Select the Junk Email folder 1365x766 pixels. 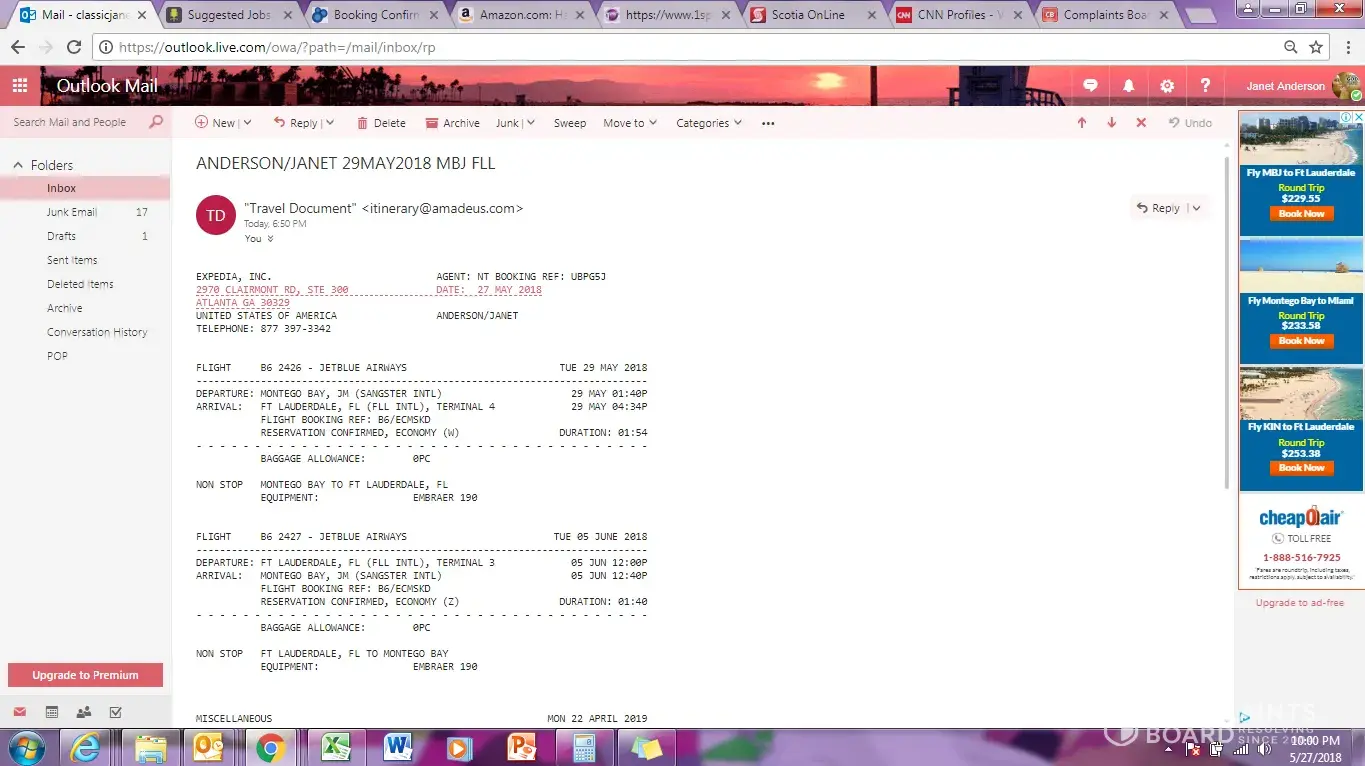(72, 212)
